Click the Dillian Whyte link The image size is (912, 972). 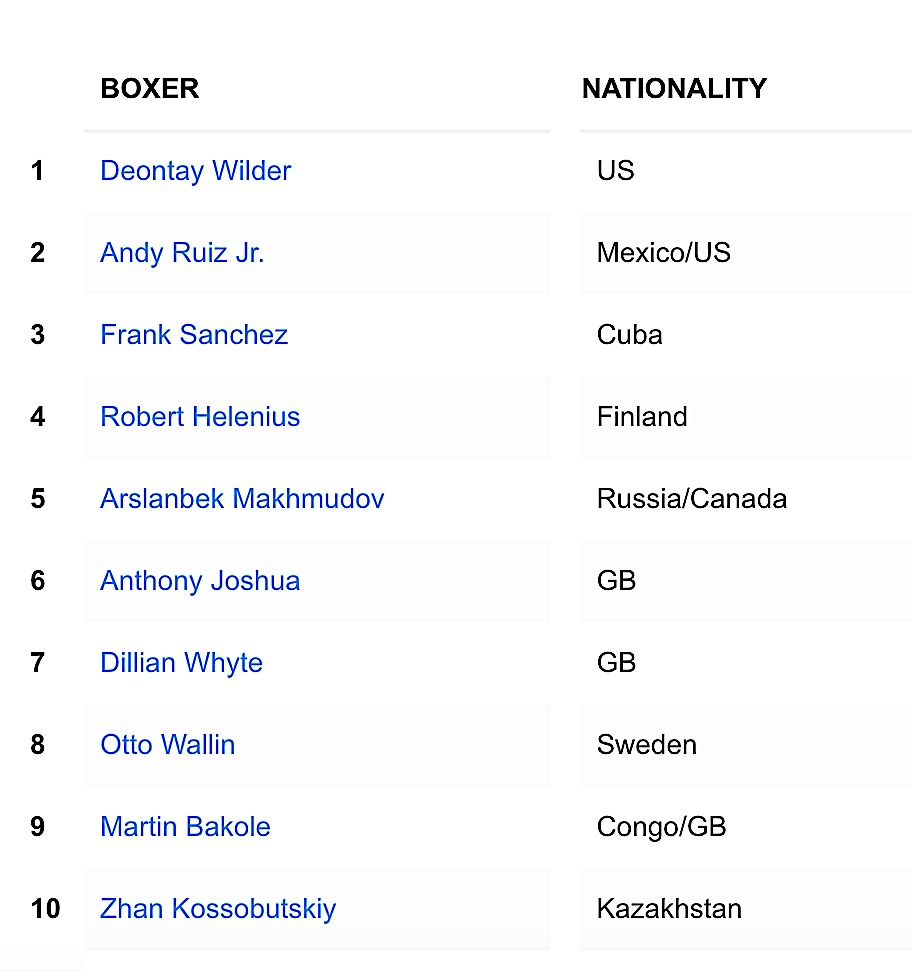(181, 663)
